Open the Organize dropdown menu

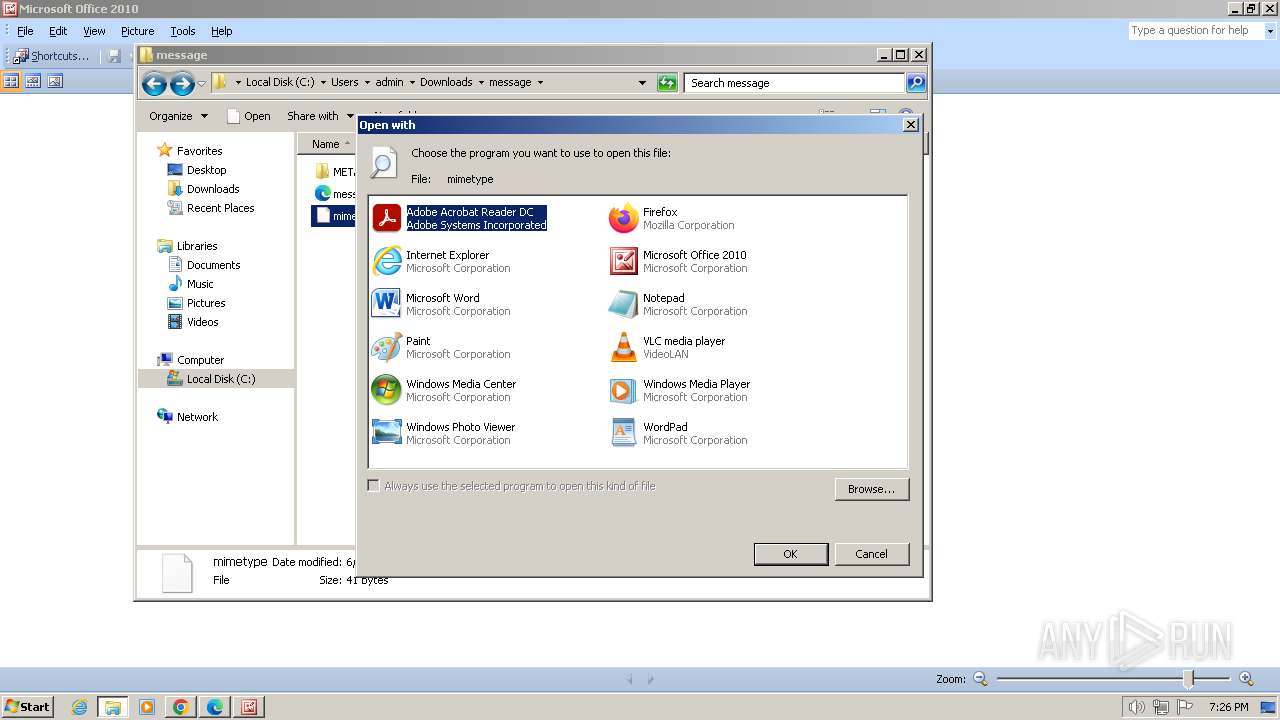tap(179, 116)
